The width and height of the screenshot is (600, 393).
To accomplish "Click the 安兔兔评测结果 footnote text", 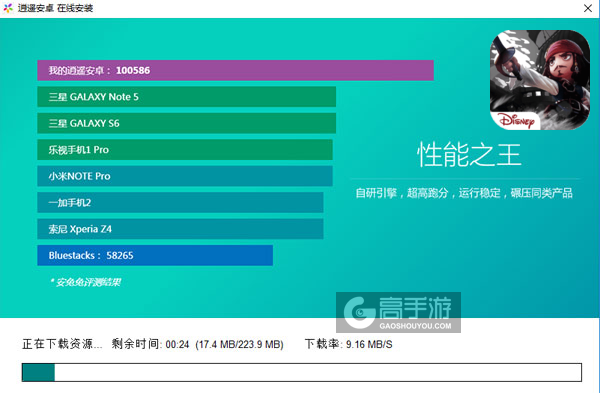I will click(86, 282).
